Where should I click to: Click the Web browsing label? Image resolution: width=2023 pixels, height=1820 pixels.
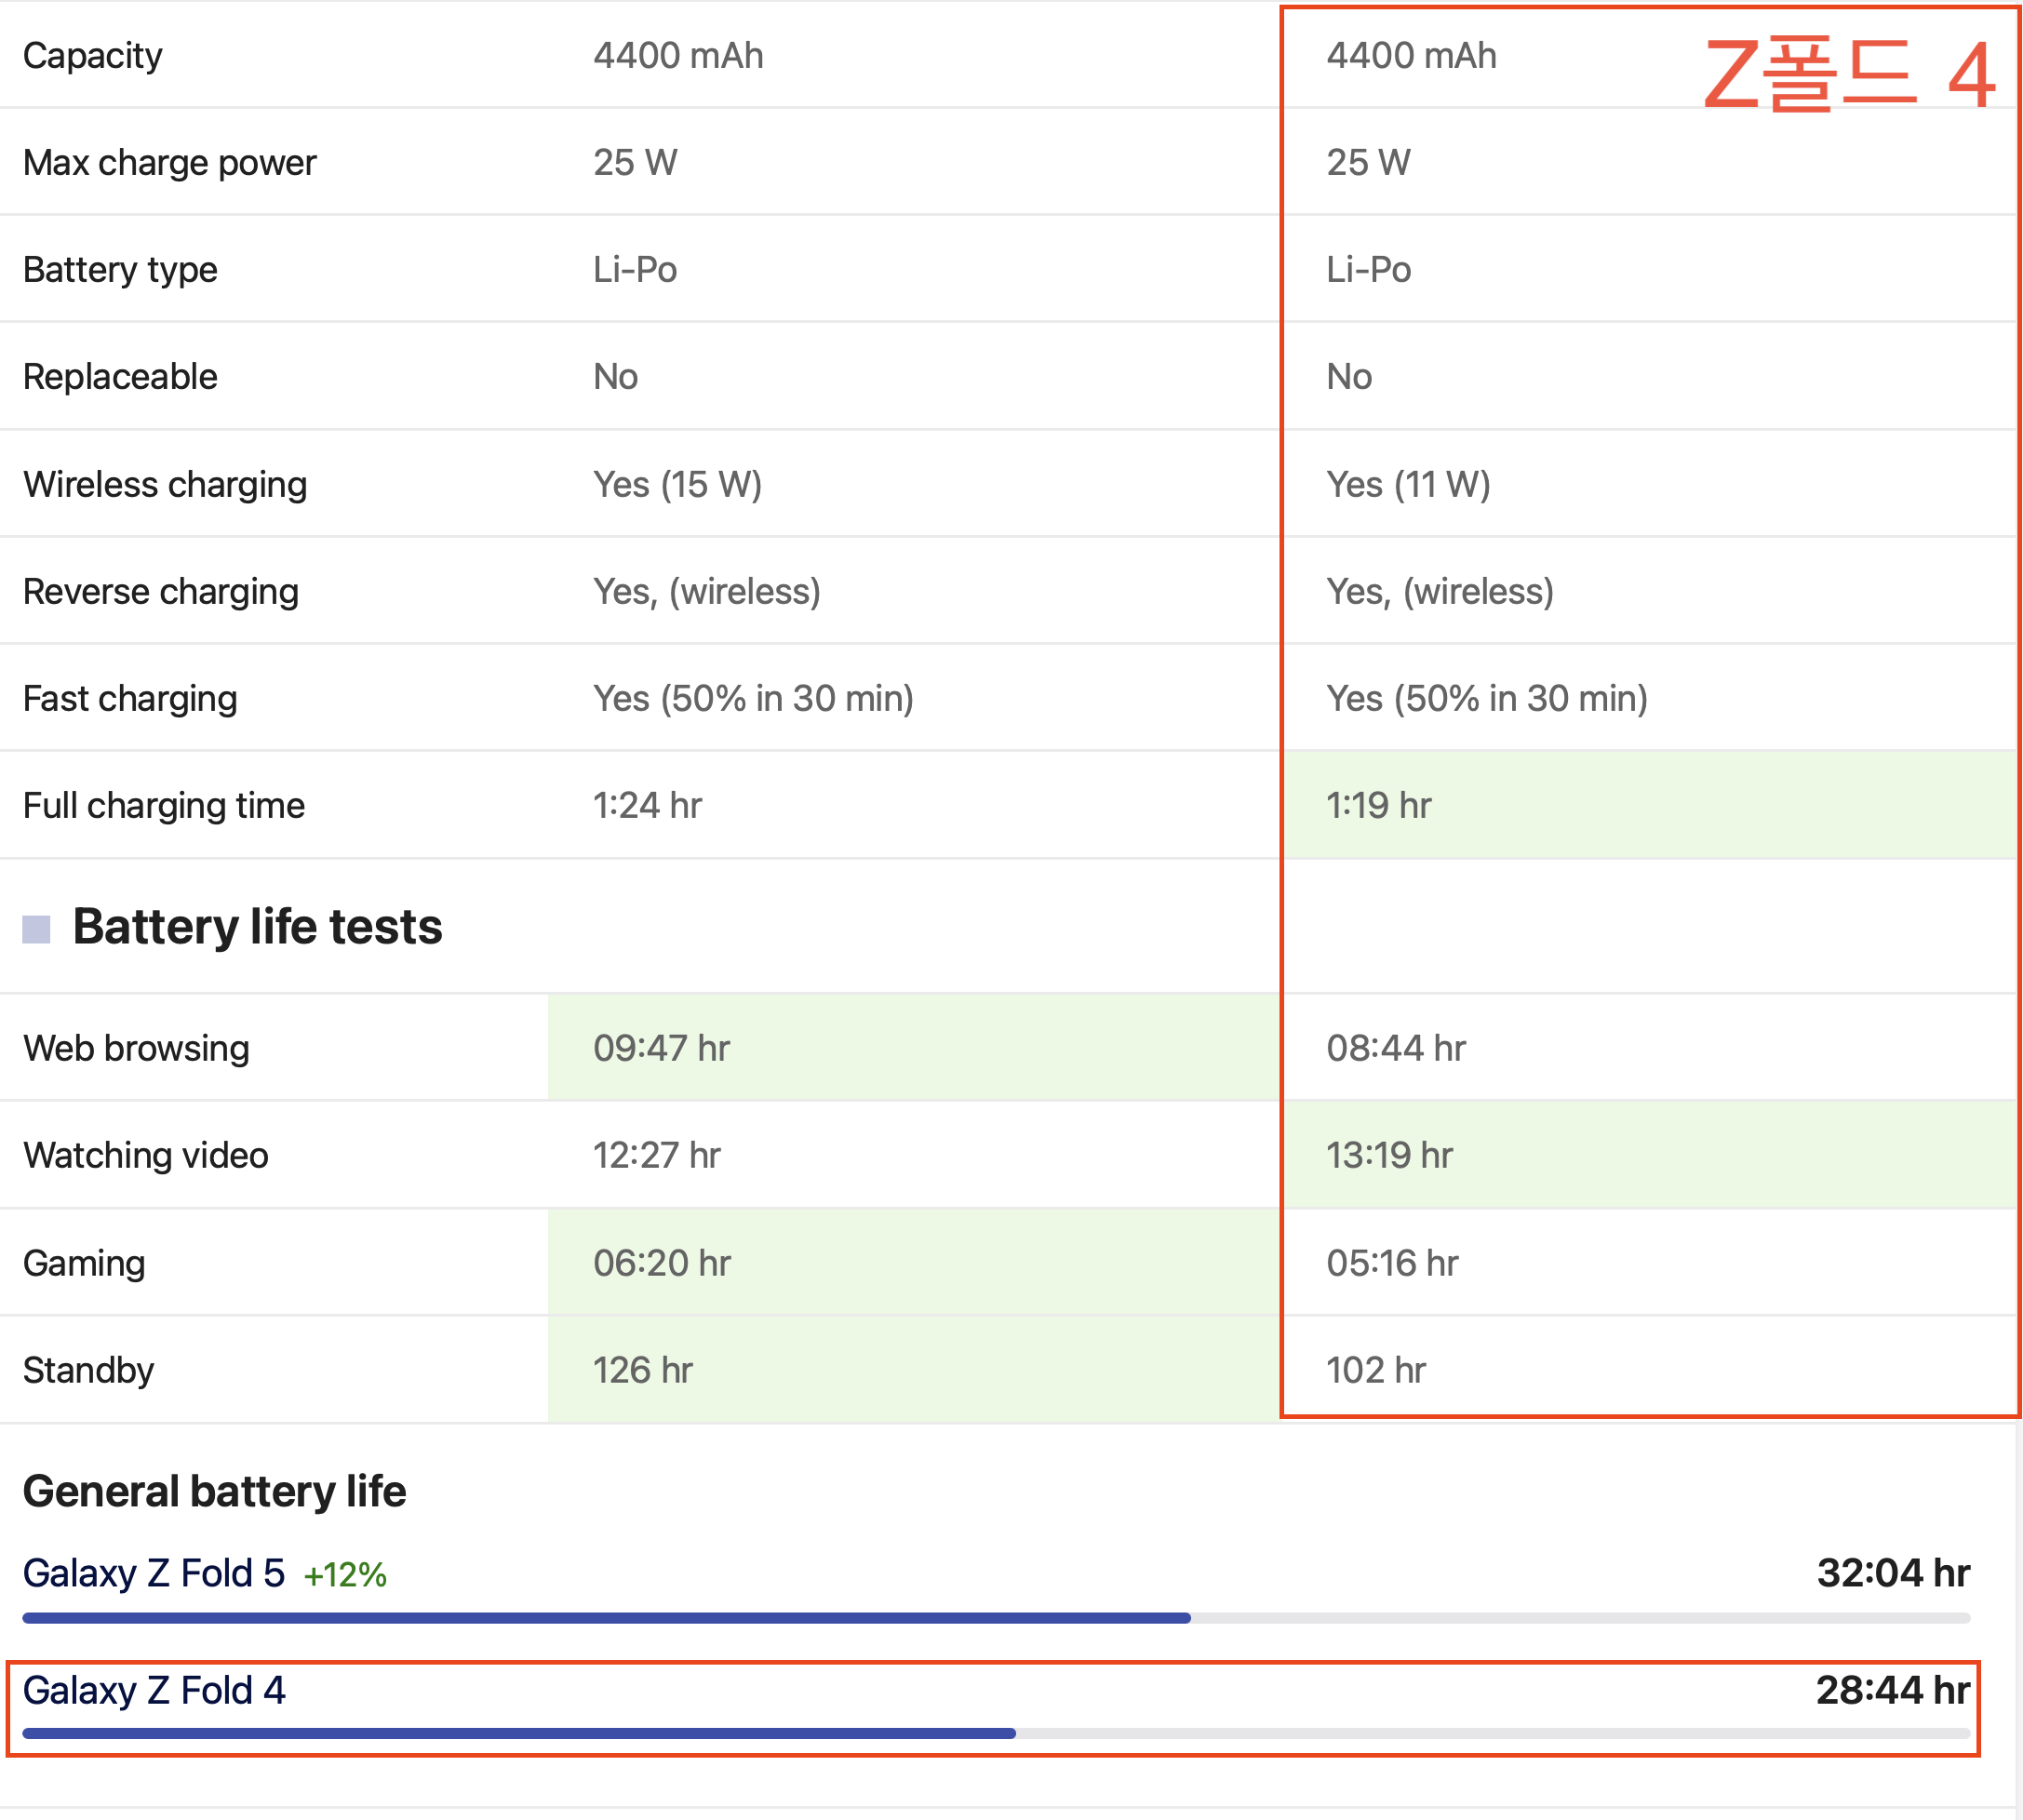tap(136, 1048)
